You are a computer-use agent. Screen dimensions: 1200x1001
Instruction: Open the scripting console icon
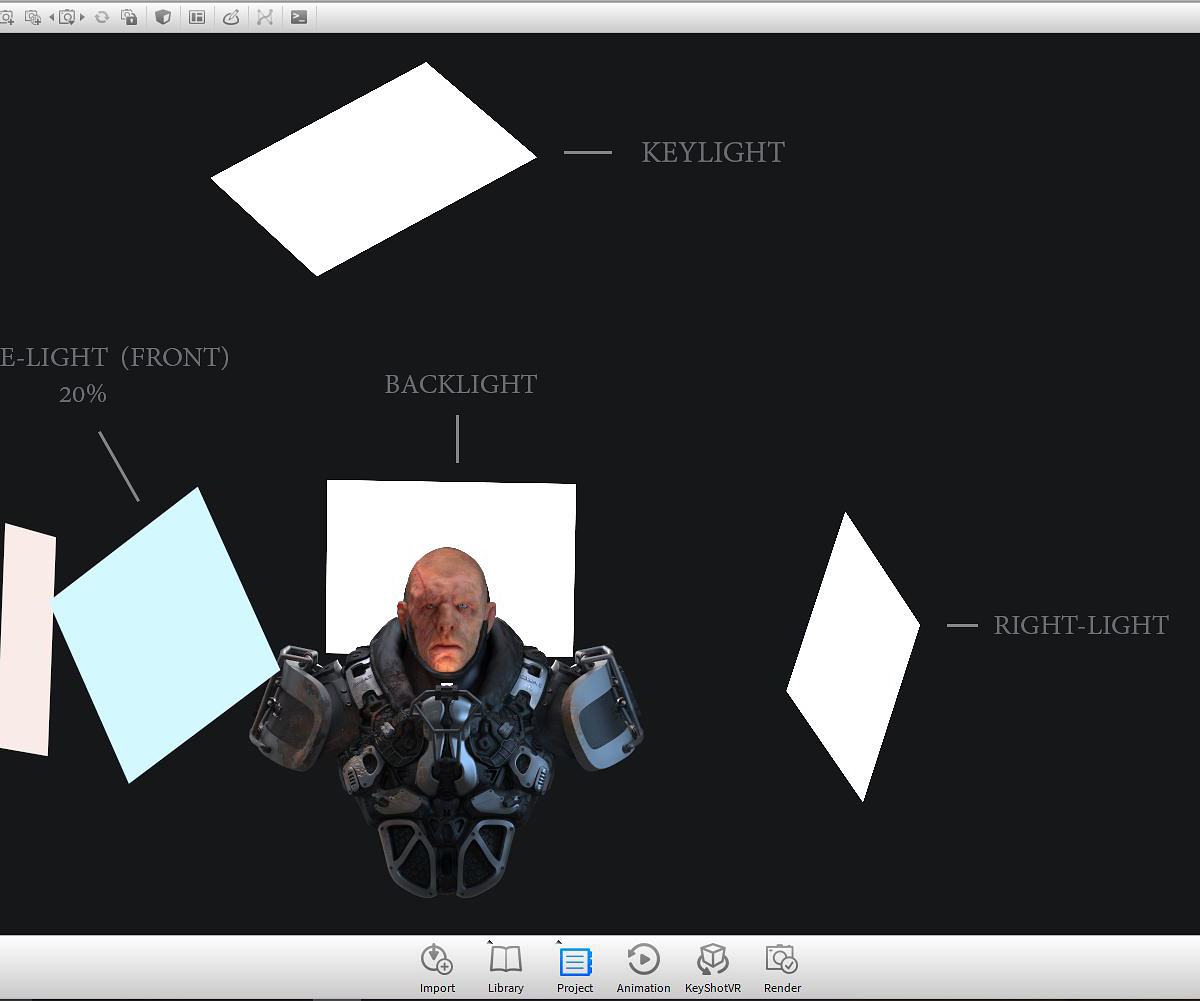(x=299, y=17)
